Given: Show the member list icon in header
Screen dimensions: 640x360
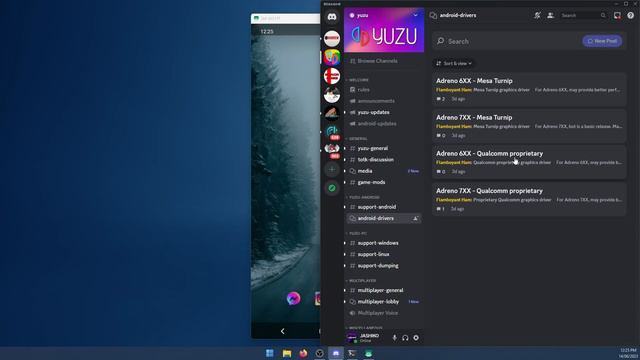Looking at the screenshot, I should click(x=550, y=16).
